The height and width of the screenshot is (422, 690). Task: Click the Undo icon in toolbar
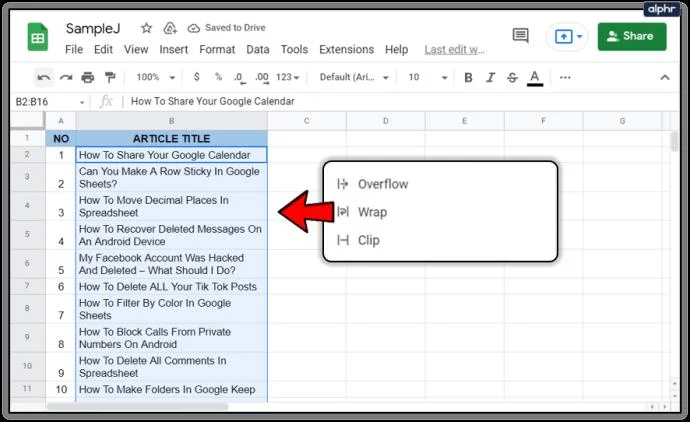(x=44, y=77)
